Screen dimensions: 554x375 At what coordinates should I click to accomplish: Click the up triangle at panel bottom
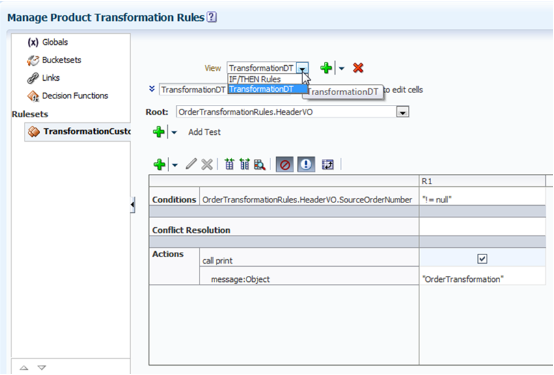(x=24, y=368)
